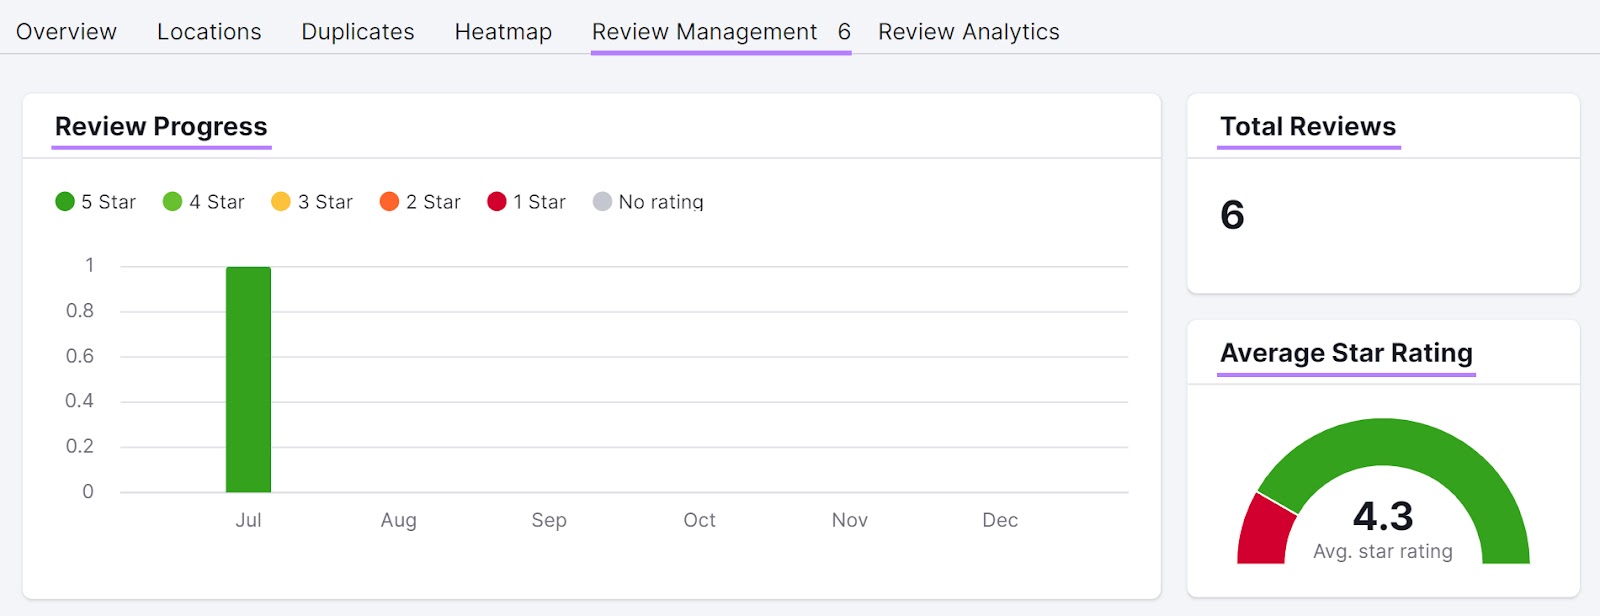Viewport: 1600px width, 616px height.
Task: Toggle the 1 Star legend item
Action: [x=527, y=202]
